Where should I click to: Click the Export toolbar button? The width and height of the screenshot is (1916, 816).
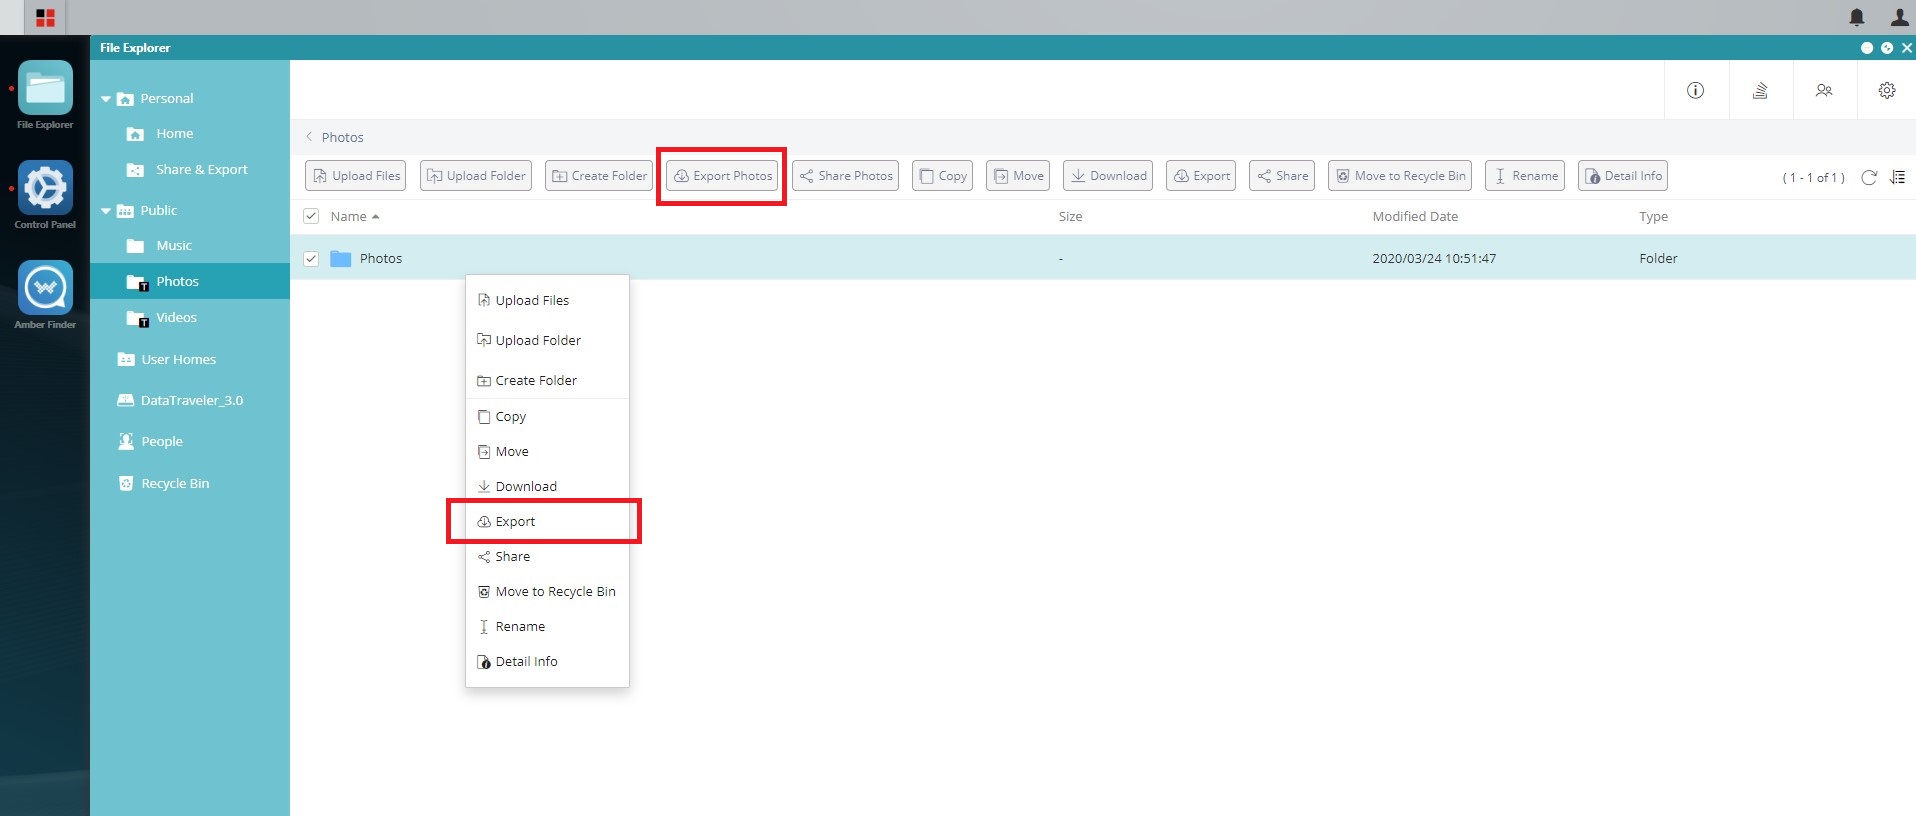point(1201,175)
